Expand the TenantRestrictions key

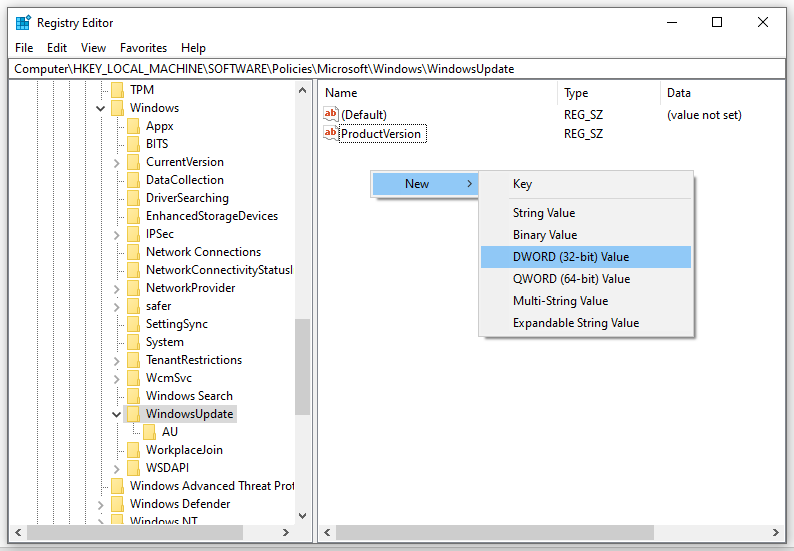coord(116,361)
